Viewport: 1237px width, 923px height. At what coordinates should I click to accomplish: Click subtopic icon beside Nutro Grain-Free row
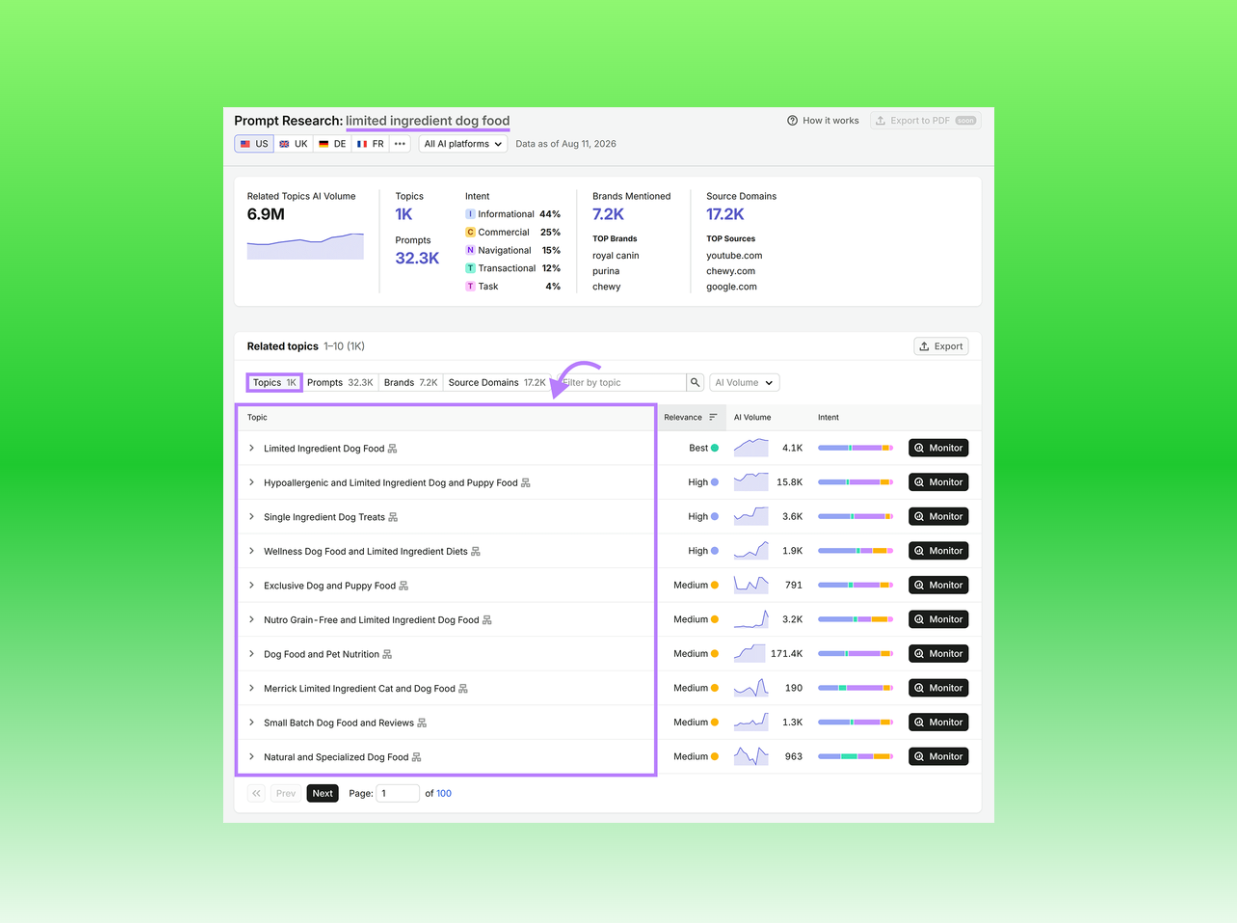pos(487,620)
